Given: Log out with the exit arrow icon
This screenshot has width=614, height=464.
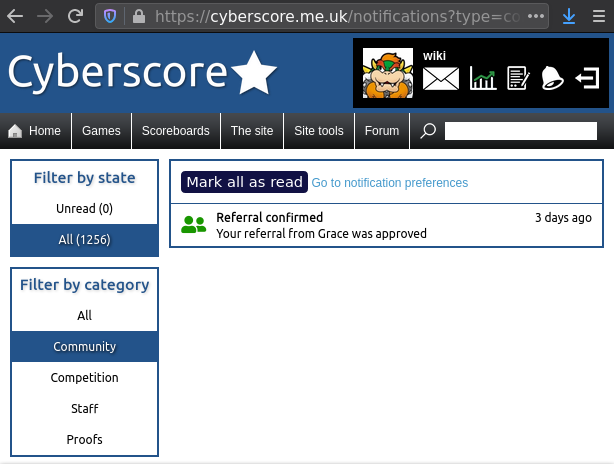Looking at the screenshot, I should [587, 78].
